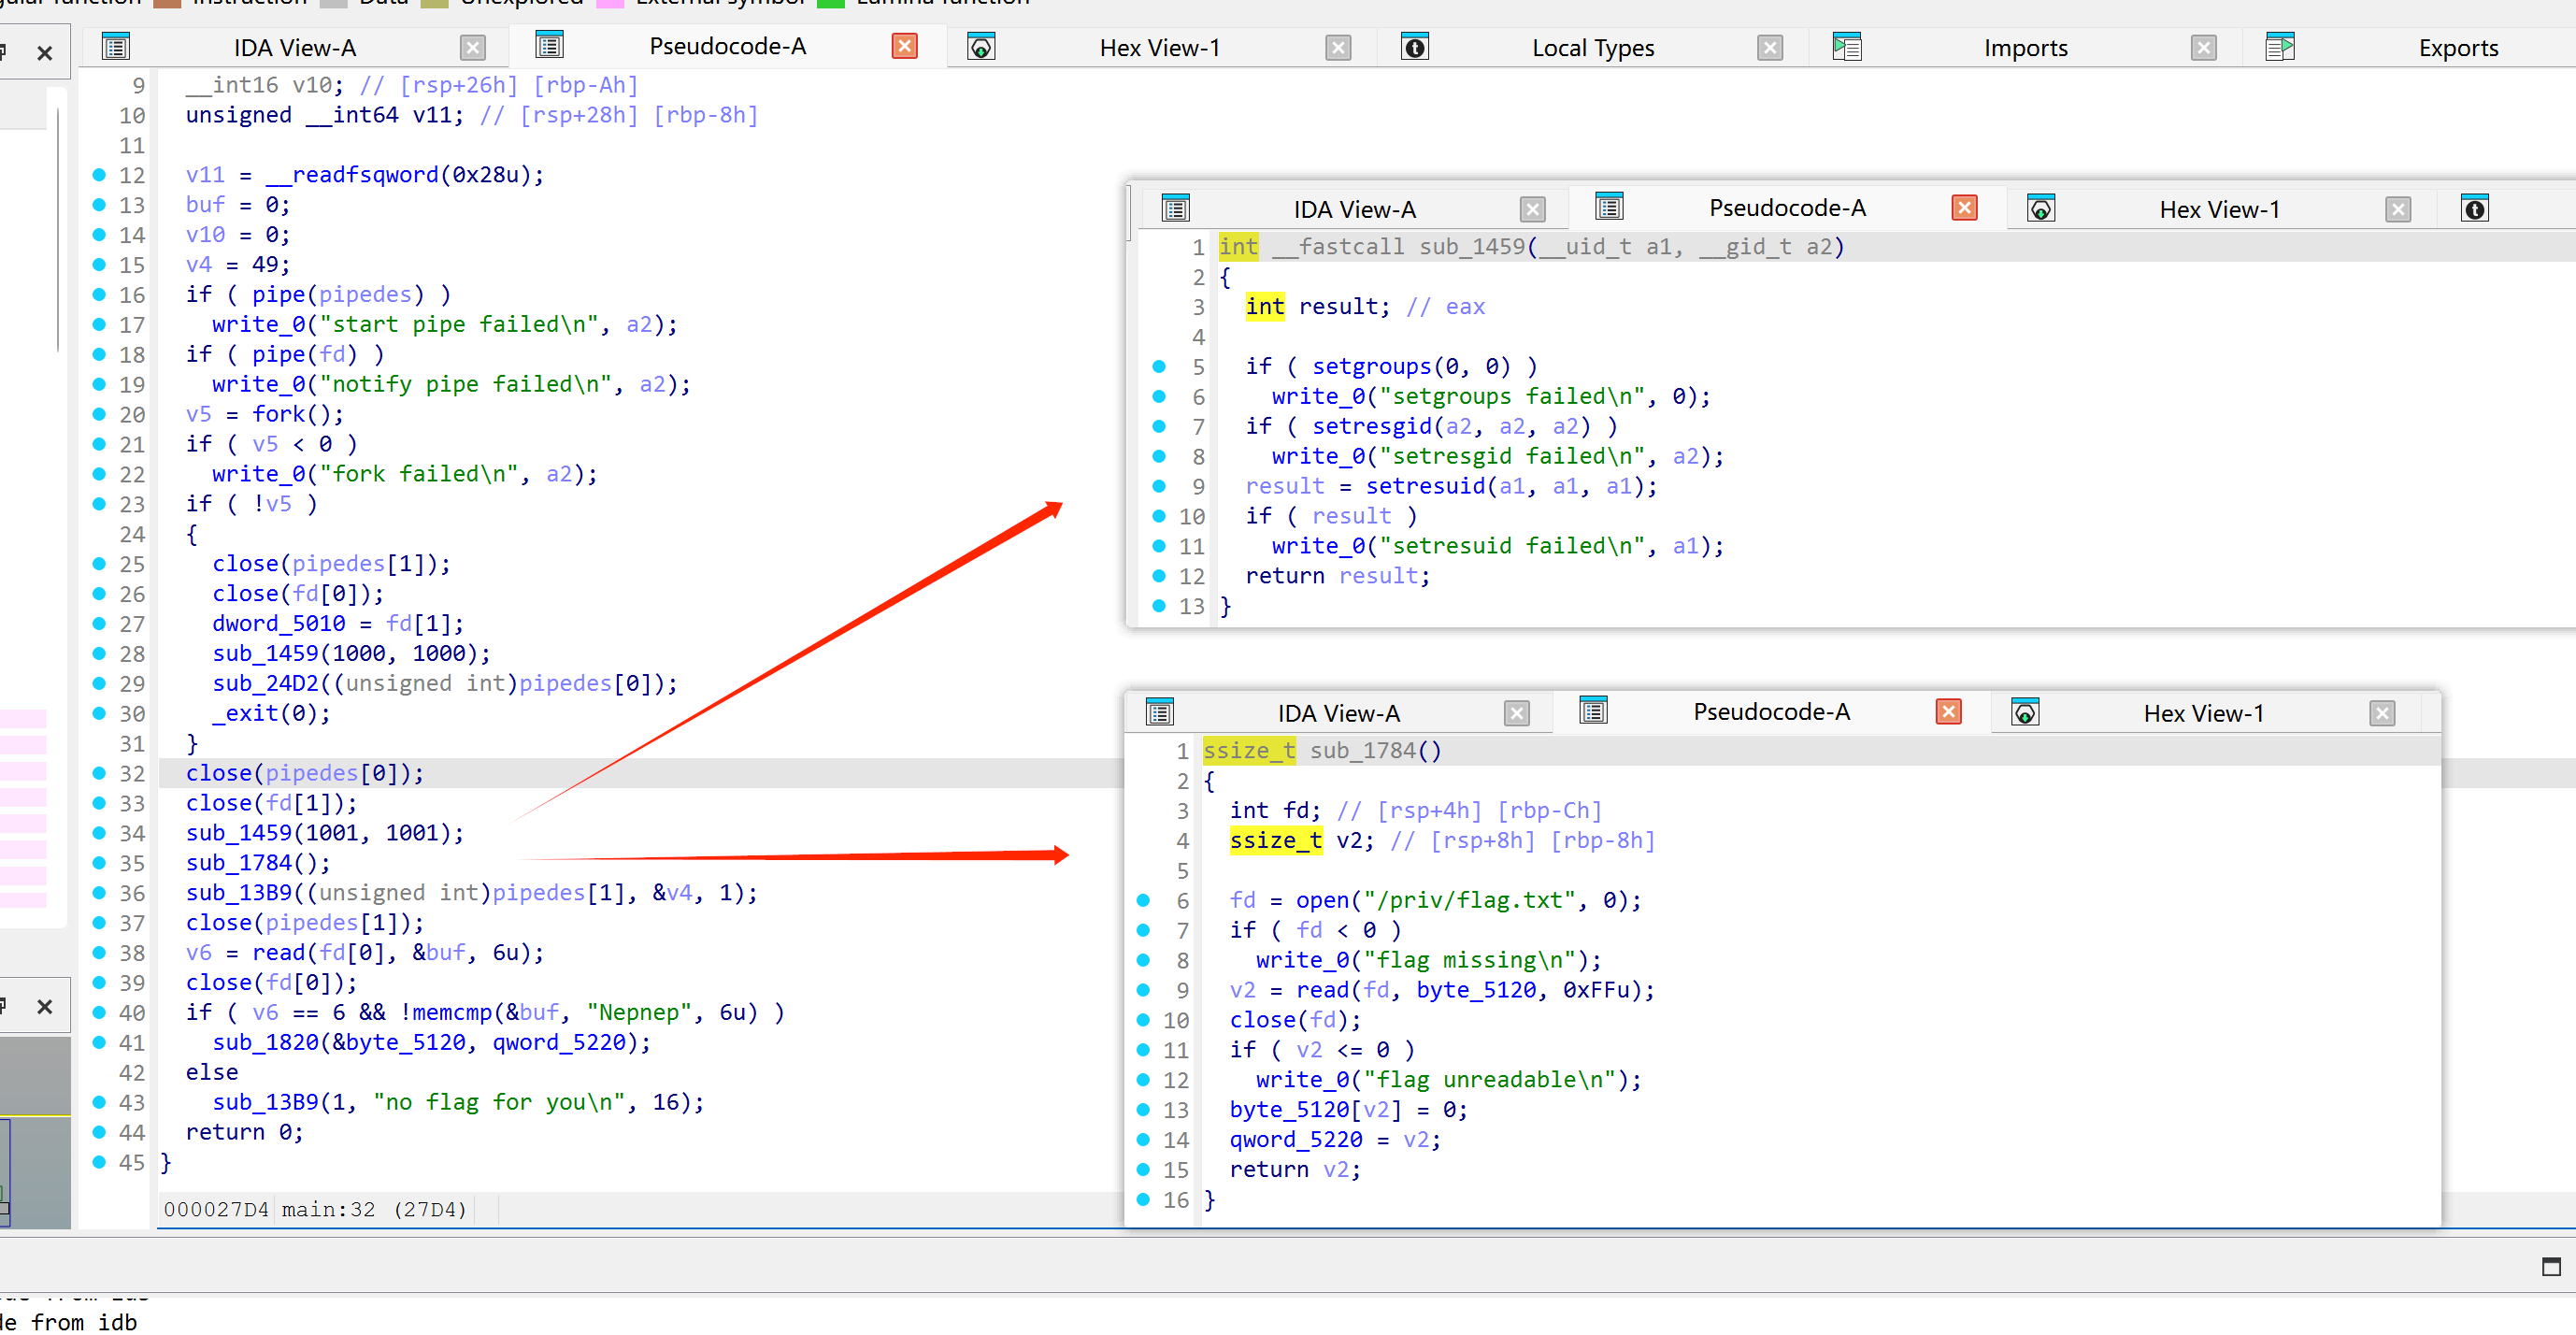This screenshot has width=2576, height=1335.
Task: Select Hex View-1 tab in the sub_1459 window
Action: [2219, 209]
